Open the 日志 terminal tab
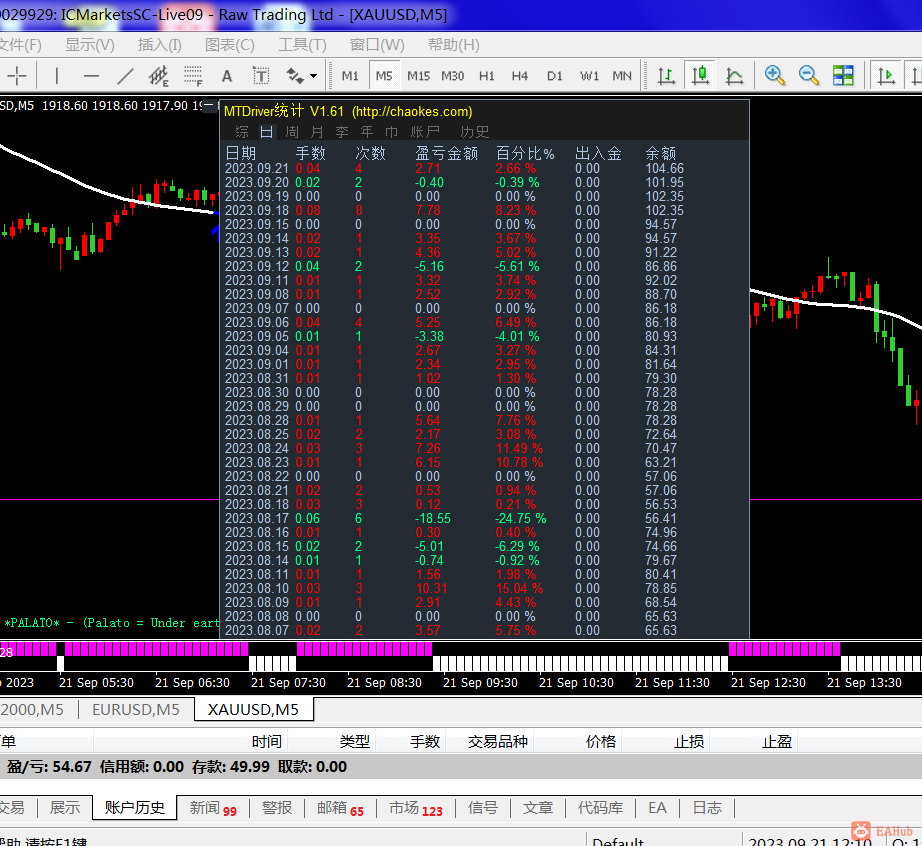This screenshot has height=846, width=922. (707, 808)
